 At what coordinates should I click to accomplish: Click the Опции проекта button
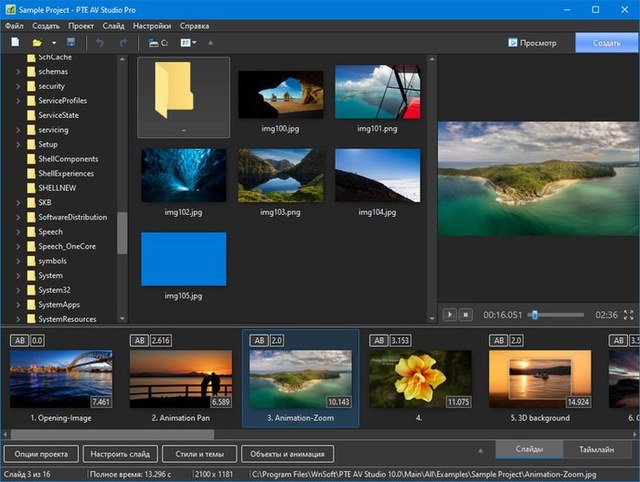(40, 453)
